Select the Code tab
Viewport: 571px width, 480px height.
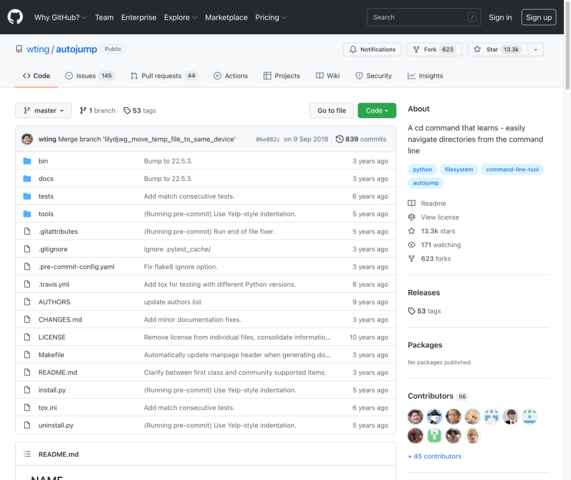pyautogui.click(x=36, y=76)
